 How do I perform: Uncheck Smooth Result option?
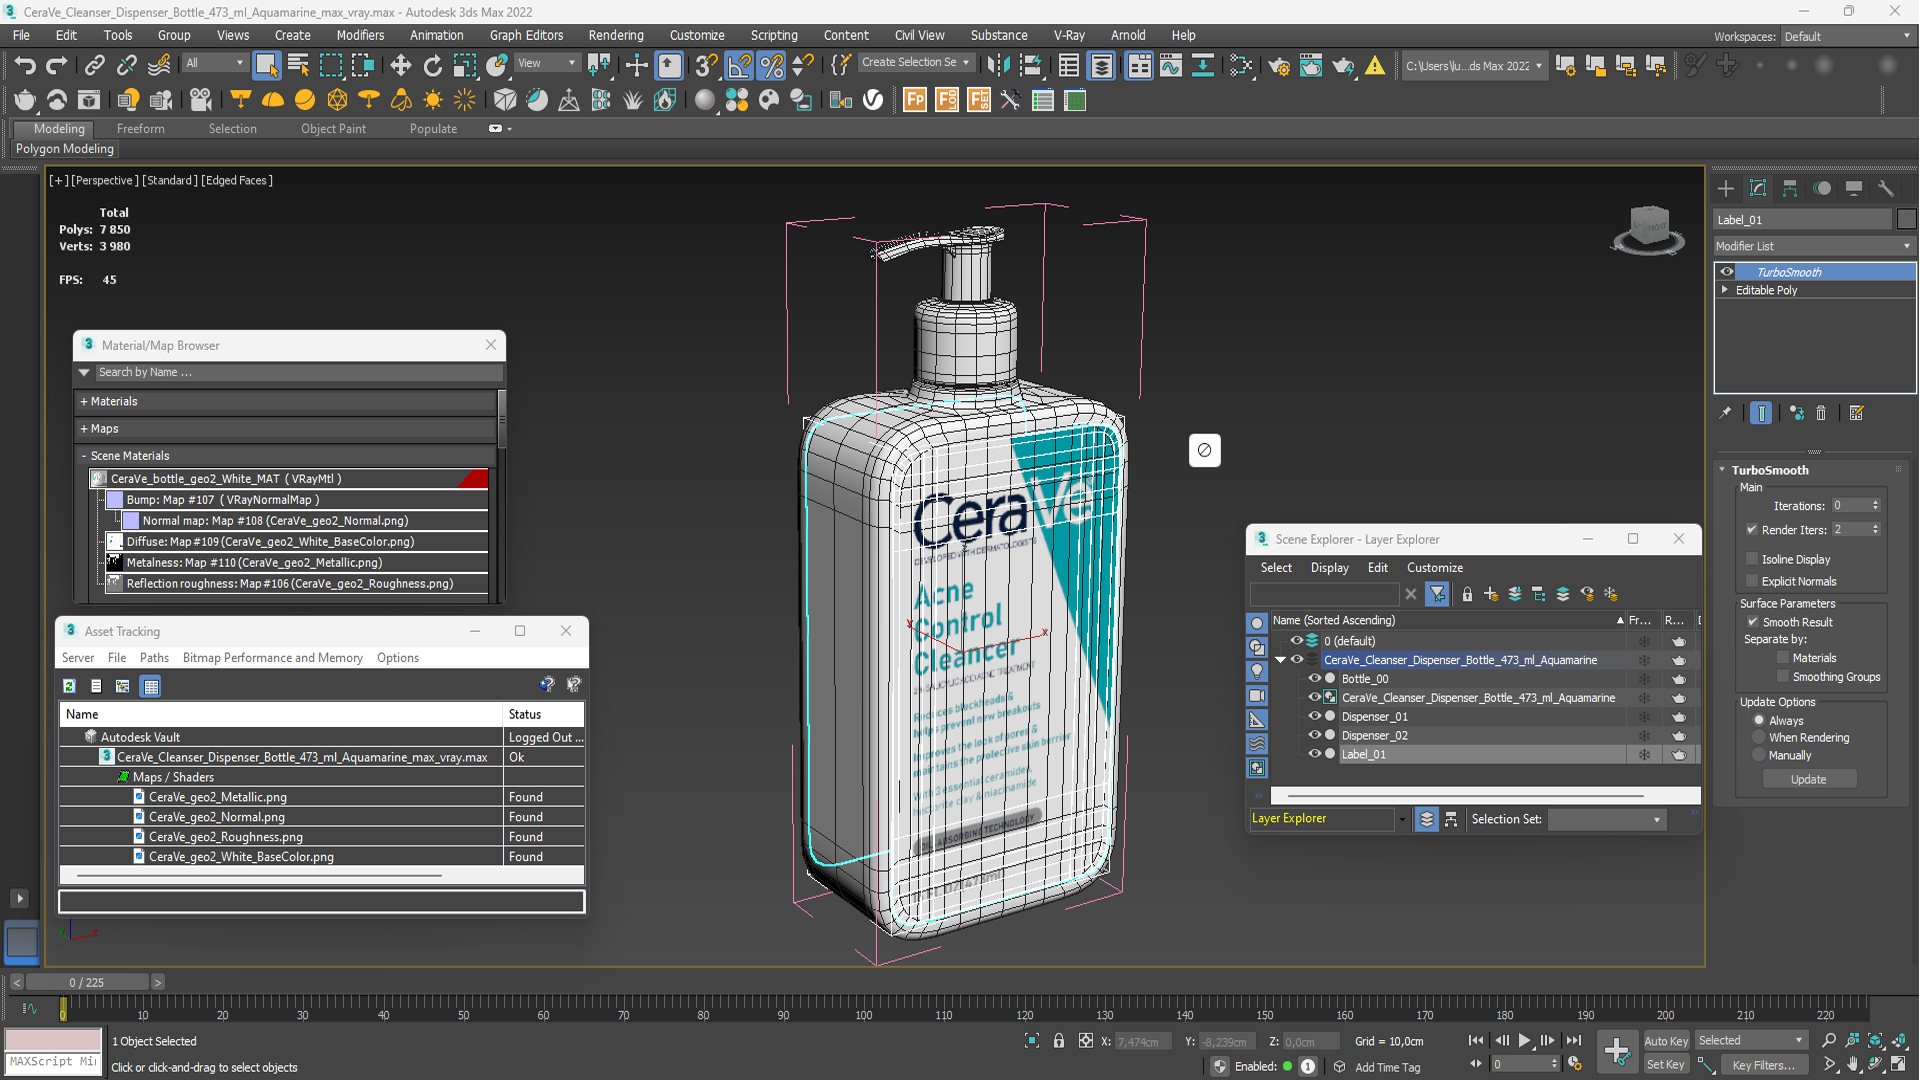tap(1752, 622)
